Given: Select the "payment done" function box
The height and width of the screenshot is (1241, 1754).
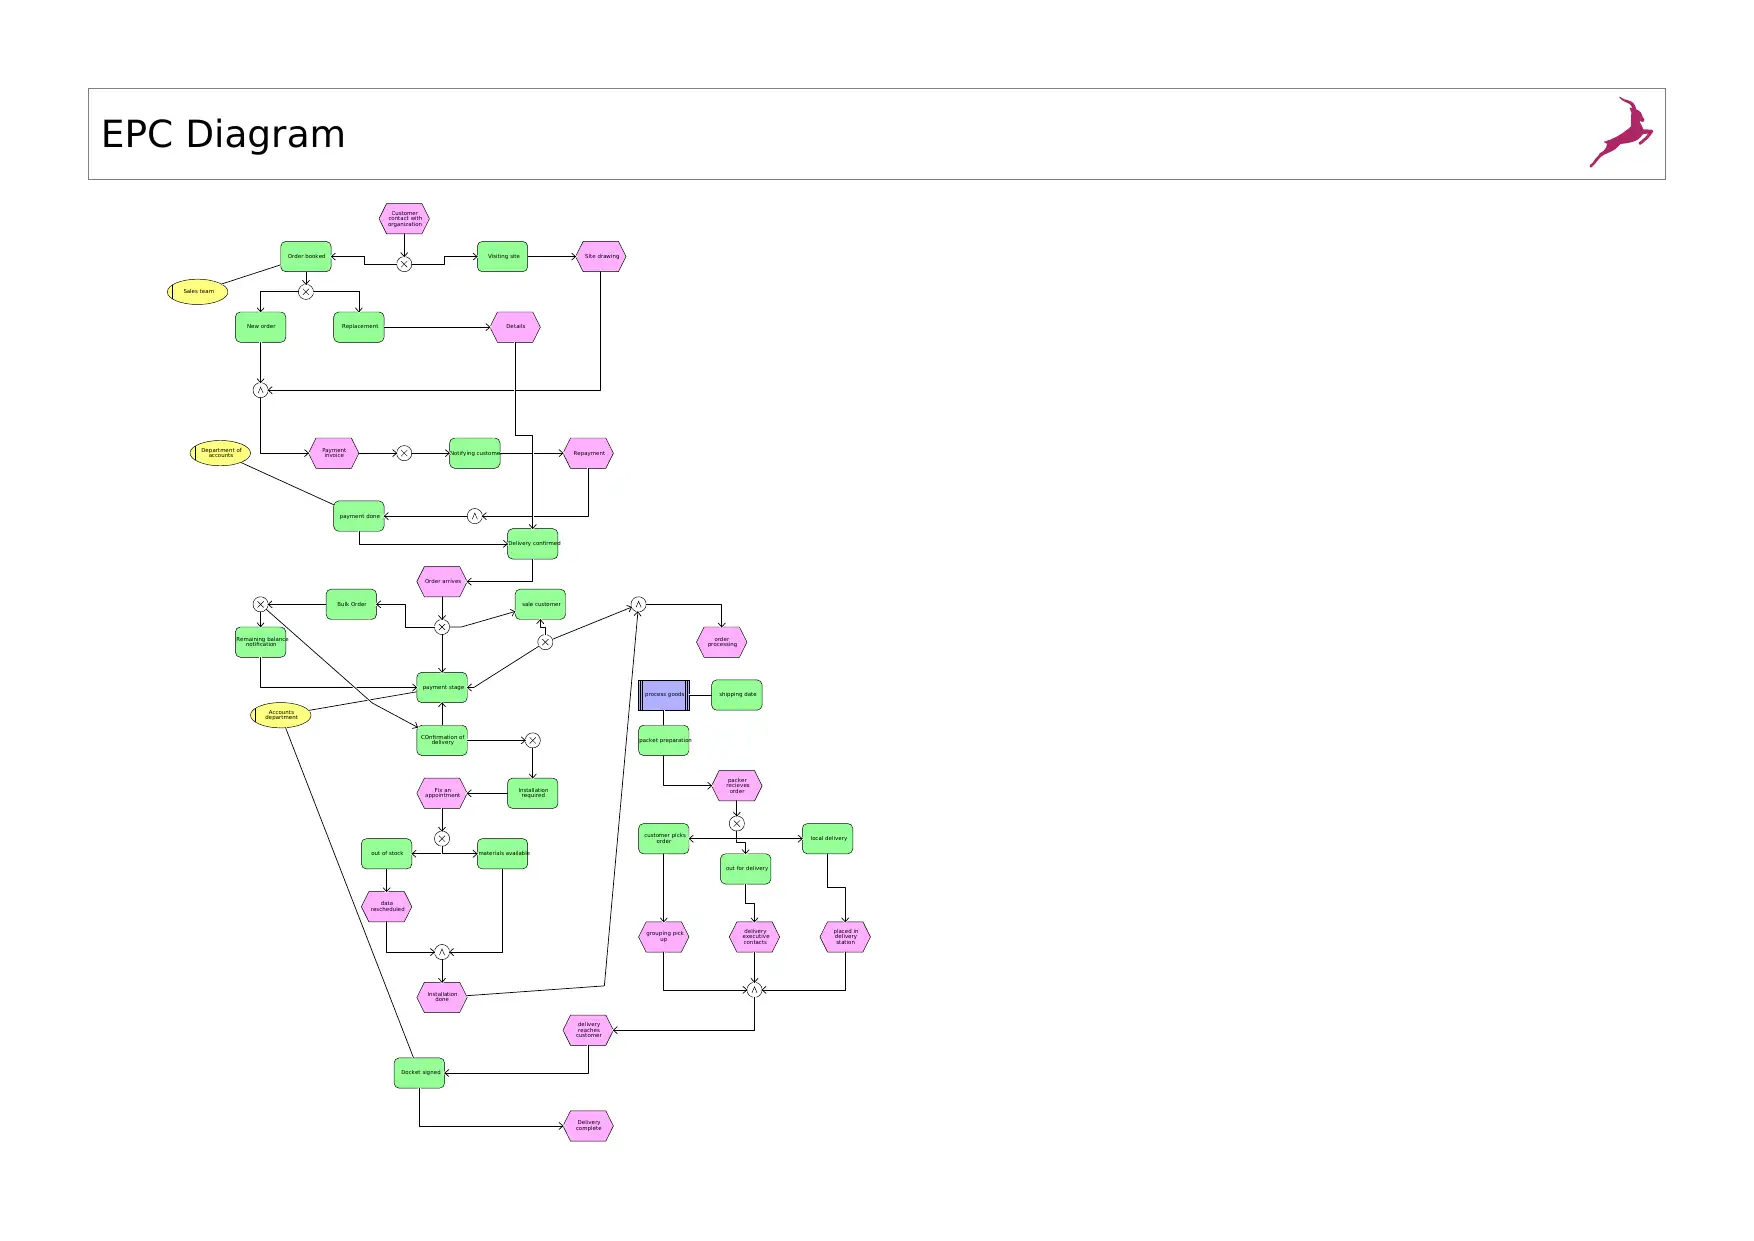Looking at the screenshot, I should coord(359,516).
